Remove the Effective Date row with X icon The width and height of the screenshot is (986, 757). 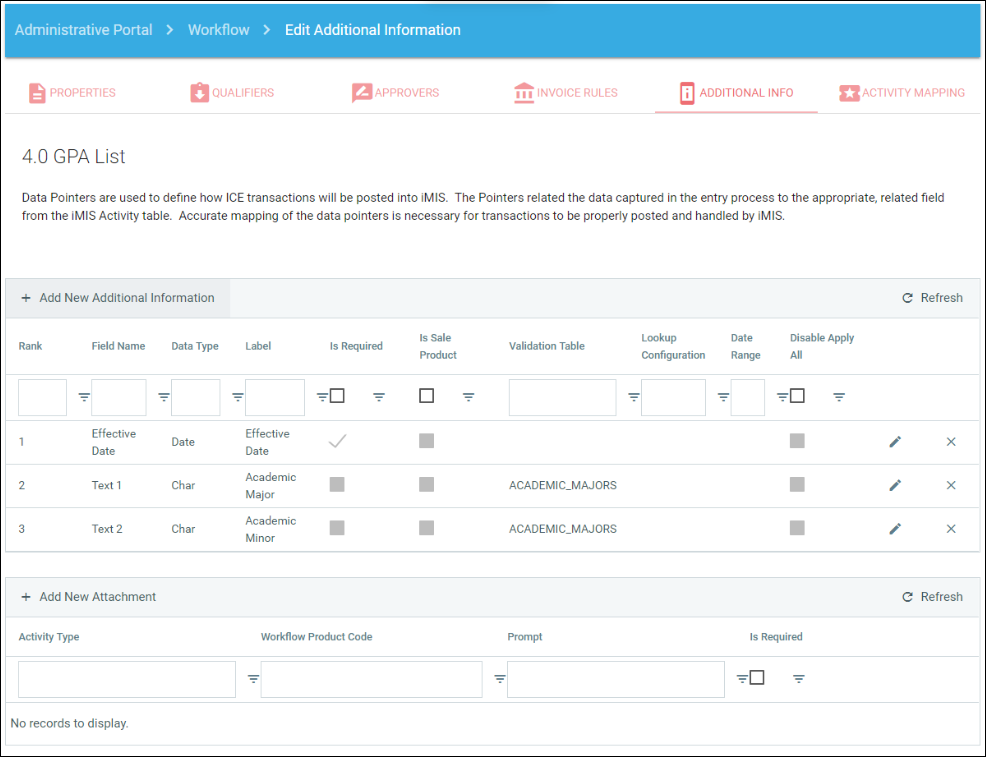tap(951, 442)
